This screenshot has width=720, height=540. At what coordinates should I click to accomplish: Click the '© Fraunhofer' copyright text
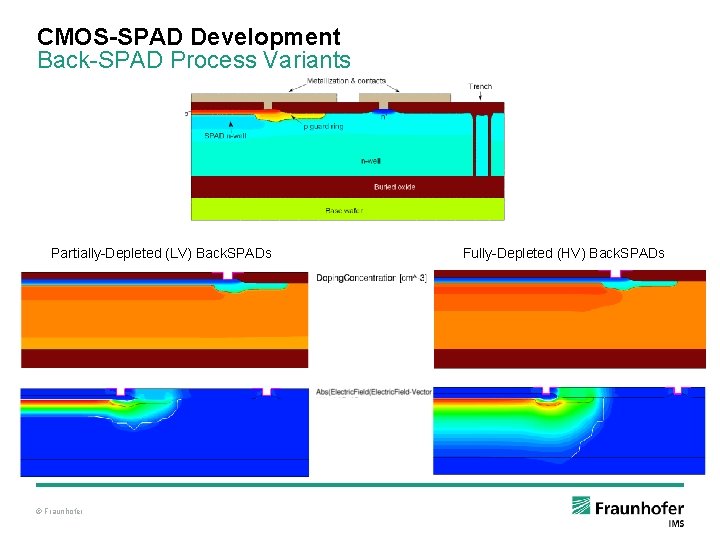click(x=59, y=511)
